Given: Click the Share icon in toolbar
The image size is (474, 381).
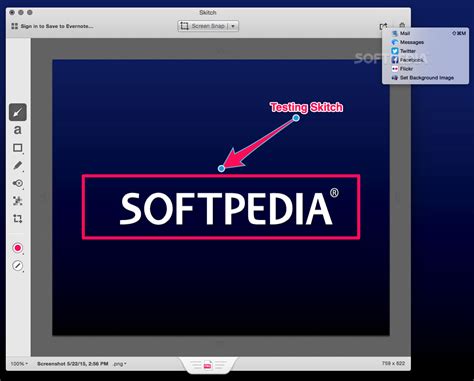Looking at the screenshot, I should pyautogui.click(x=384, y=26).
